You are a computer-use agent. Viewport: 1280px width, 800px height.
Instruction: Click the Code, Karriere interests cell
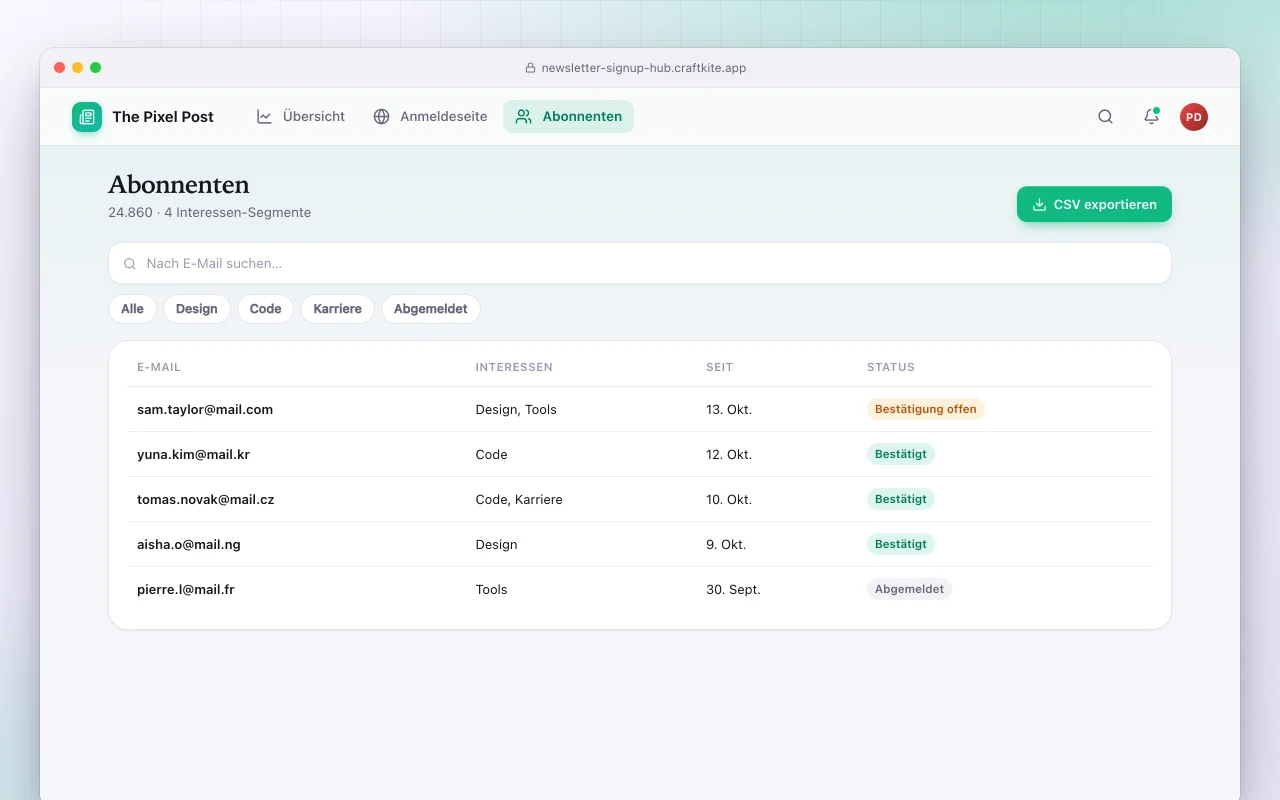(519, 499)
